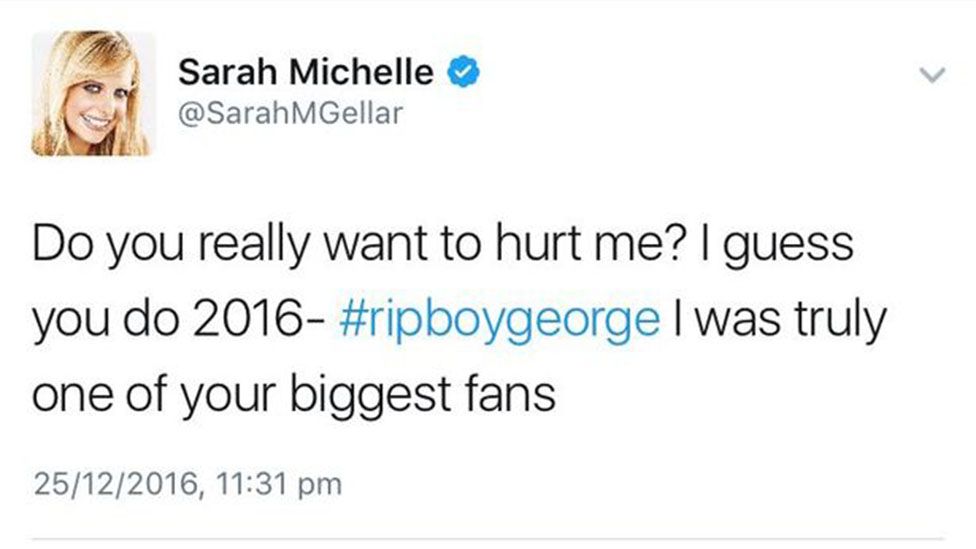Image resolution: width=976 pixels, height=549 pixels.
Task: Click the word "Sarah" in the display name
Action: tap(226, 72)
